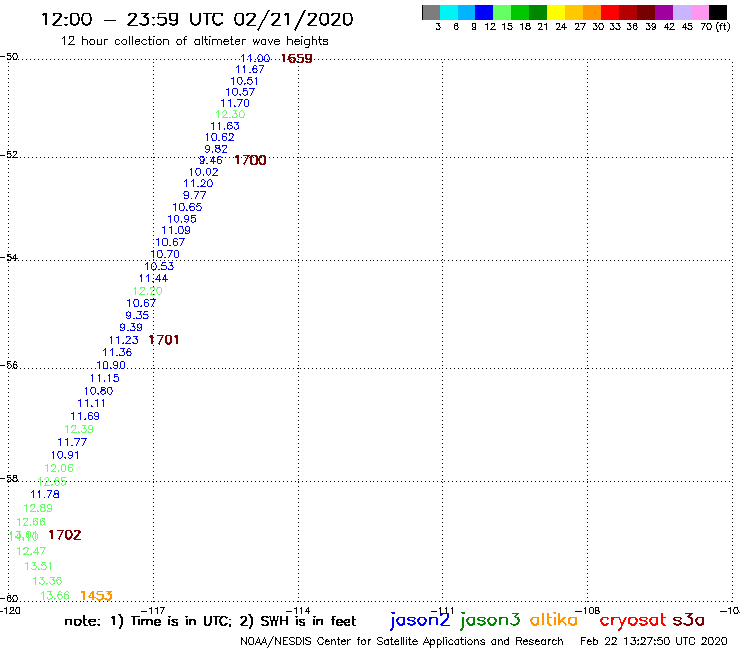Image resolution: width=740 pixels, height=650 pixels.
Task: Click the wave height value 9.46
Action: click(x=210, y=160)
